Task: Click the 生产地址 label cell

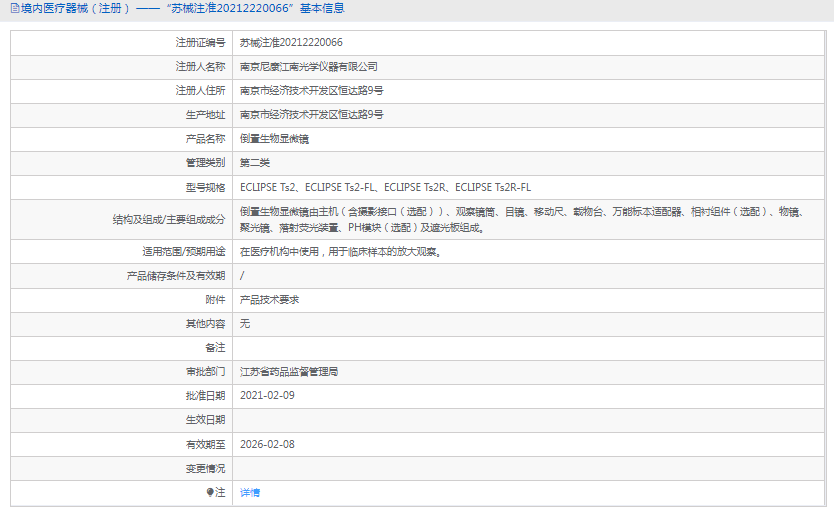Action: pos(205,114)
